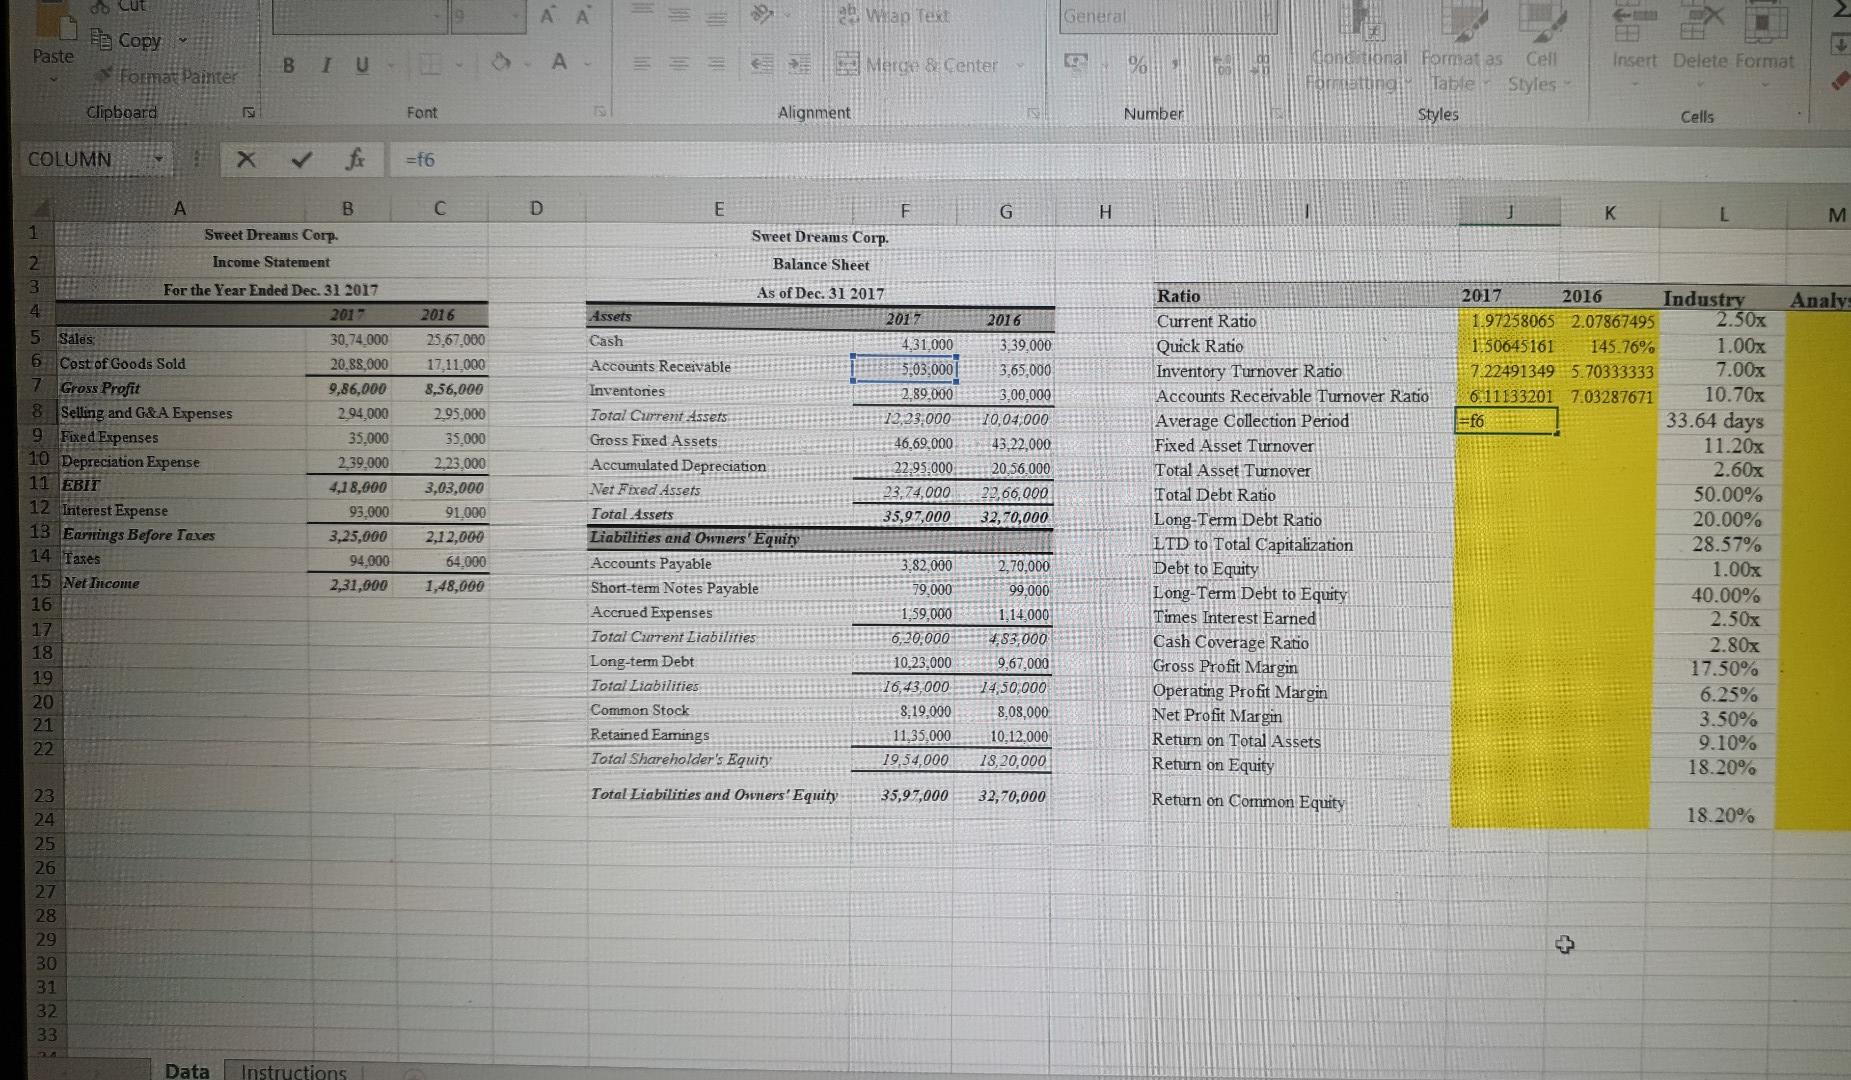Select the 'Net Income' row label
The width and height of the screenshot is (1851, 1080).
[x=101, y=583]
